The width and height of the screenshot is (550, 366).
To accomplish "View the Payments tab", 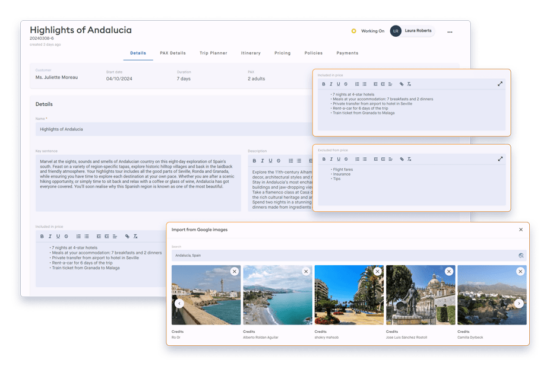I will (x=347, y=53).
